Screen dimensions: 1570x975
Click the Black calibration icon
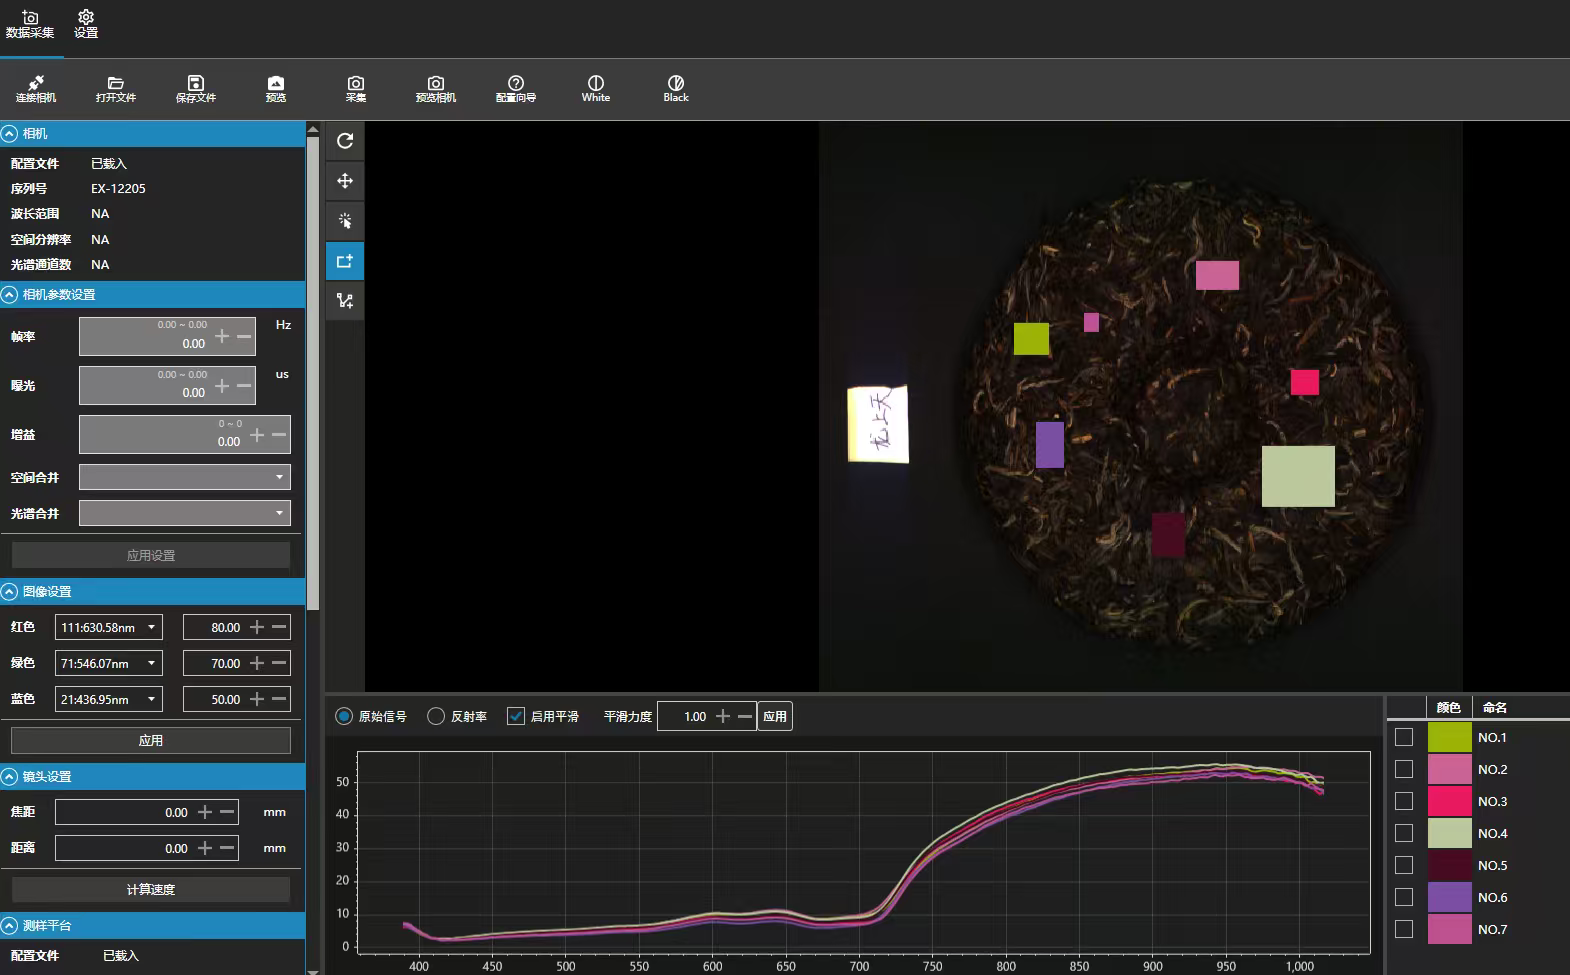[675, 88]
